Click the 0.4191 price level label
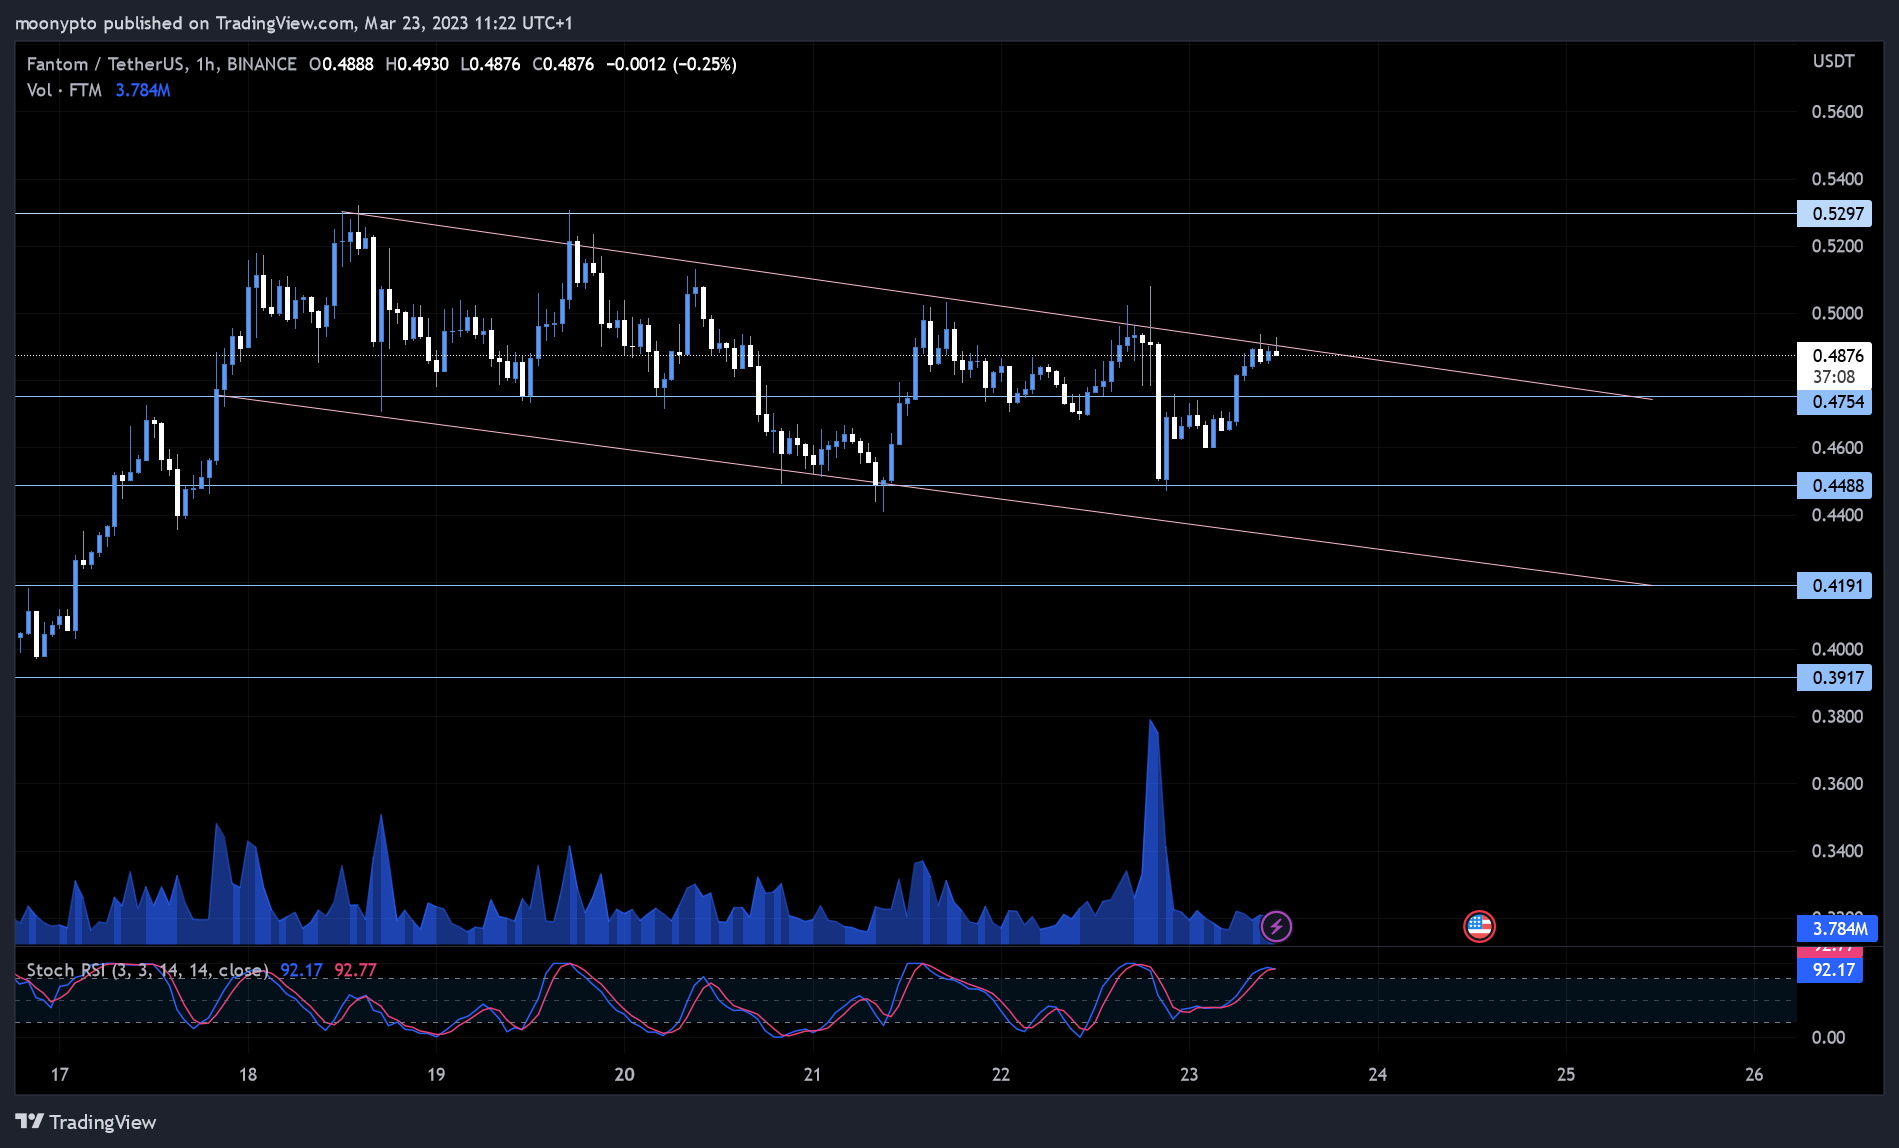This screenshot has height=1148, width=1899. 1834,585
